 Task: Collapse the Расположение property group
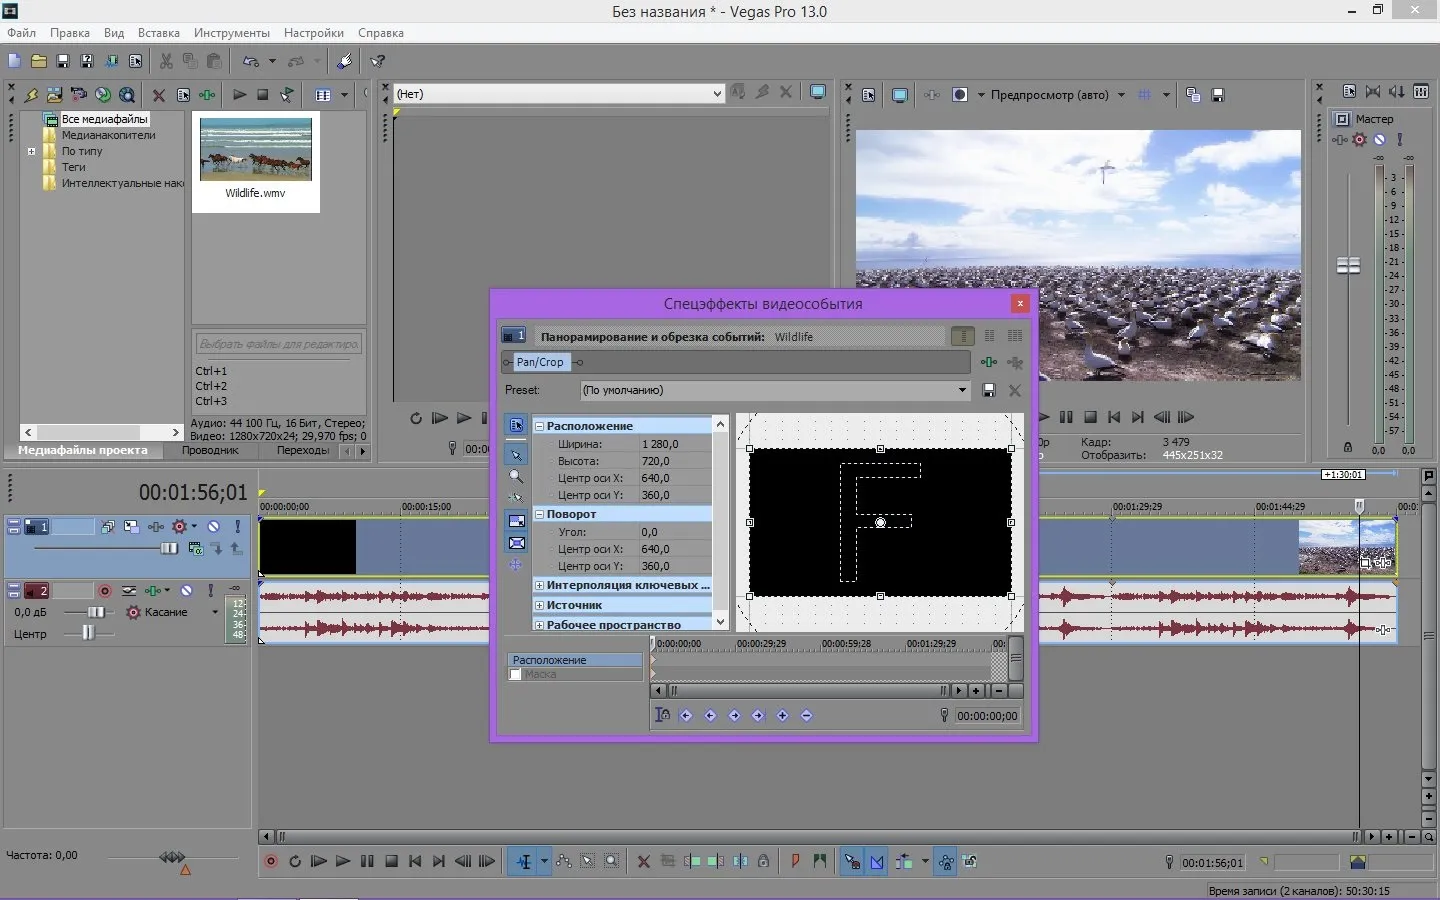tap(540, 426)
